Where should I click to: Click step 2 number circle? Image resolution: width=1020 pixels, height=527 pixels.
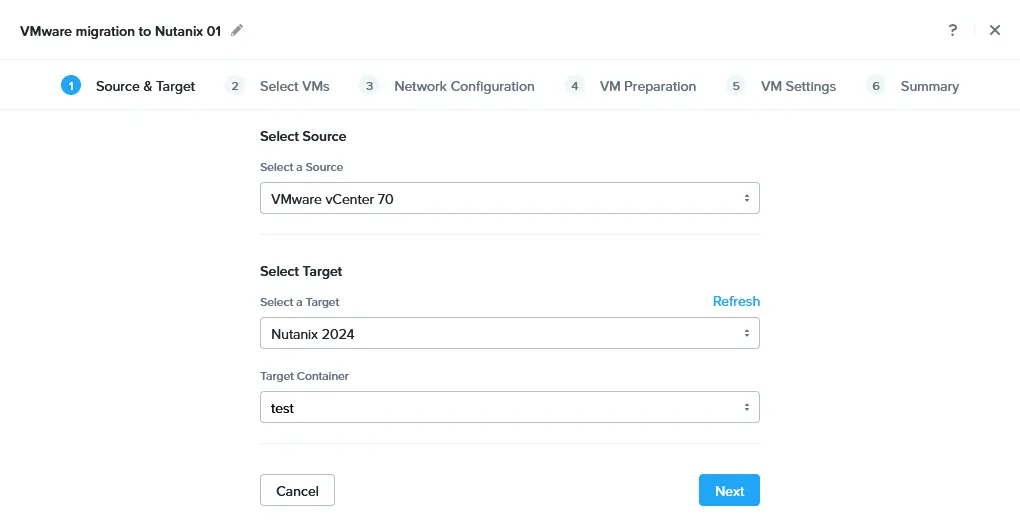[x=235, y=86]
